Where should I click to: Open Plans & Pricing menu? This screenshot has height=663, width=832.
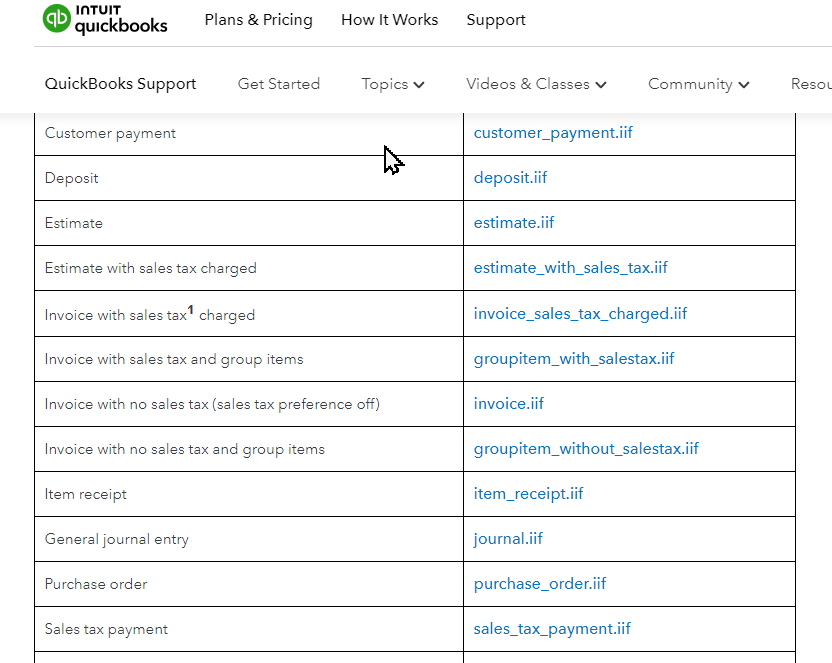[x=258, y=20]
